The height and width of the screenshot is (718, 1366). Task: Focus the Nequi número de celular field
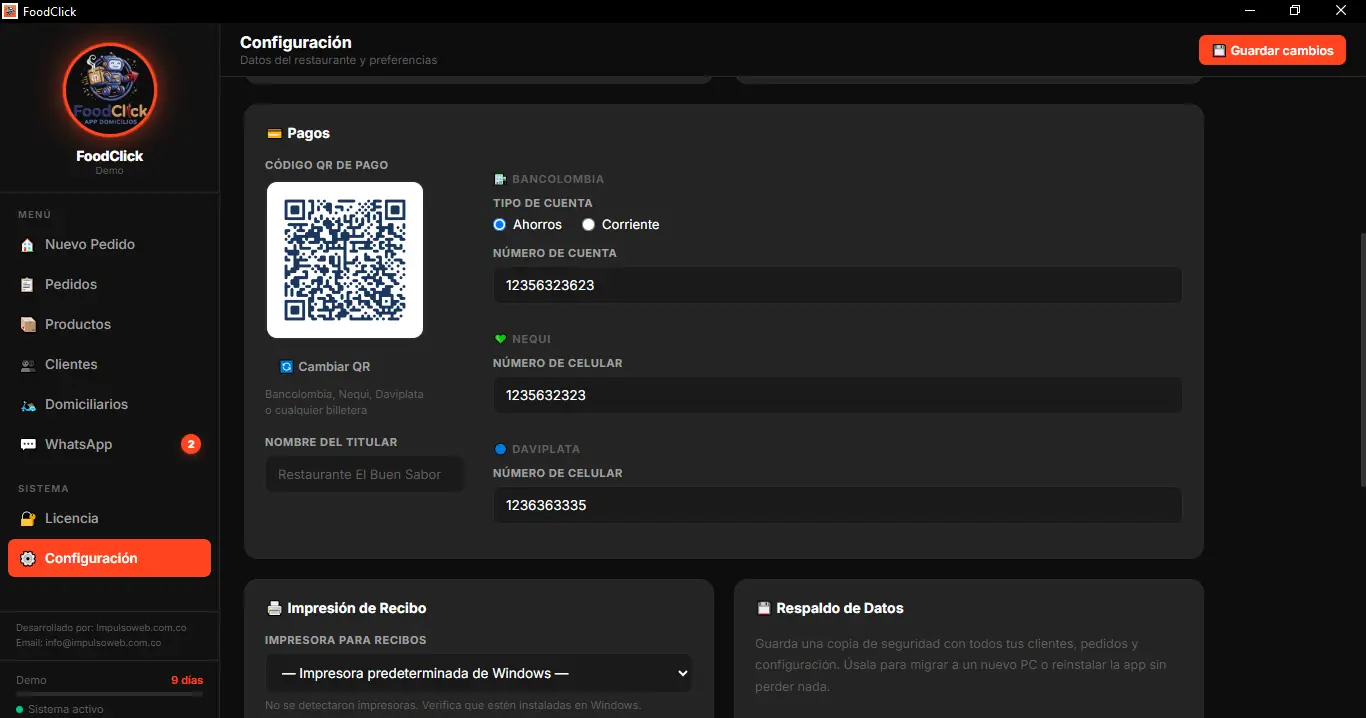(x=838, y=395)
